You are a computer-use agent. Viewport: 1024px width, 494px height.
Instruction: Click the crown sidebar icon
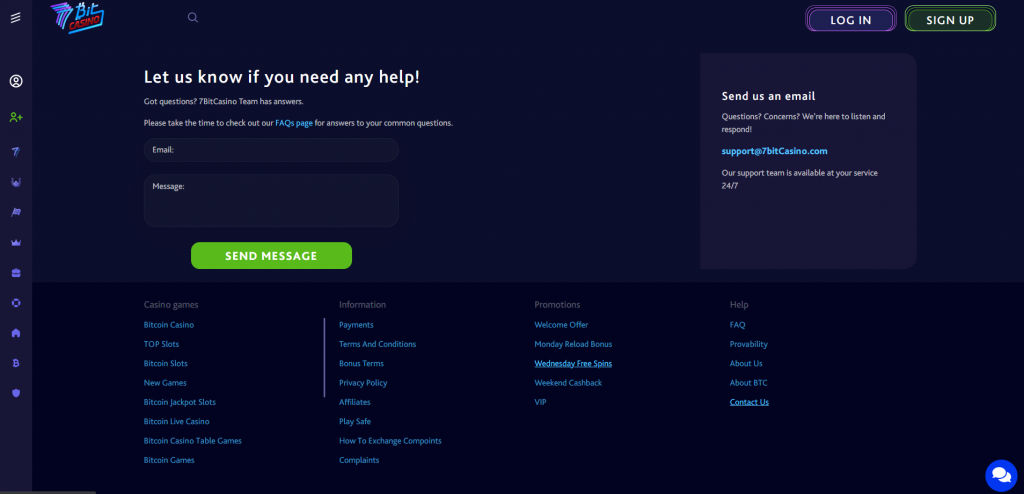tap(16, 242)
